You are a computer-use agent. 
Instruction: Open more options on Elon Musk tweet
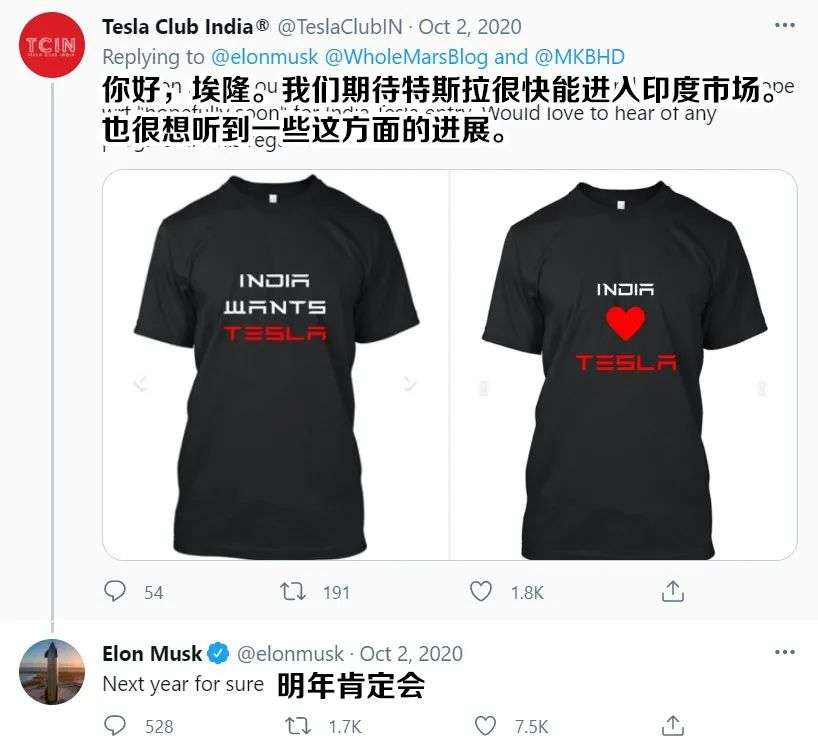[785, 652]
